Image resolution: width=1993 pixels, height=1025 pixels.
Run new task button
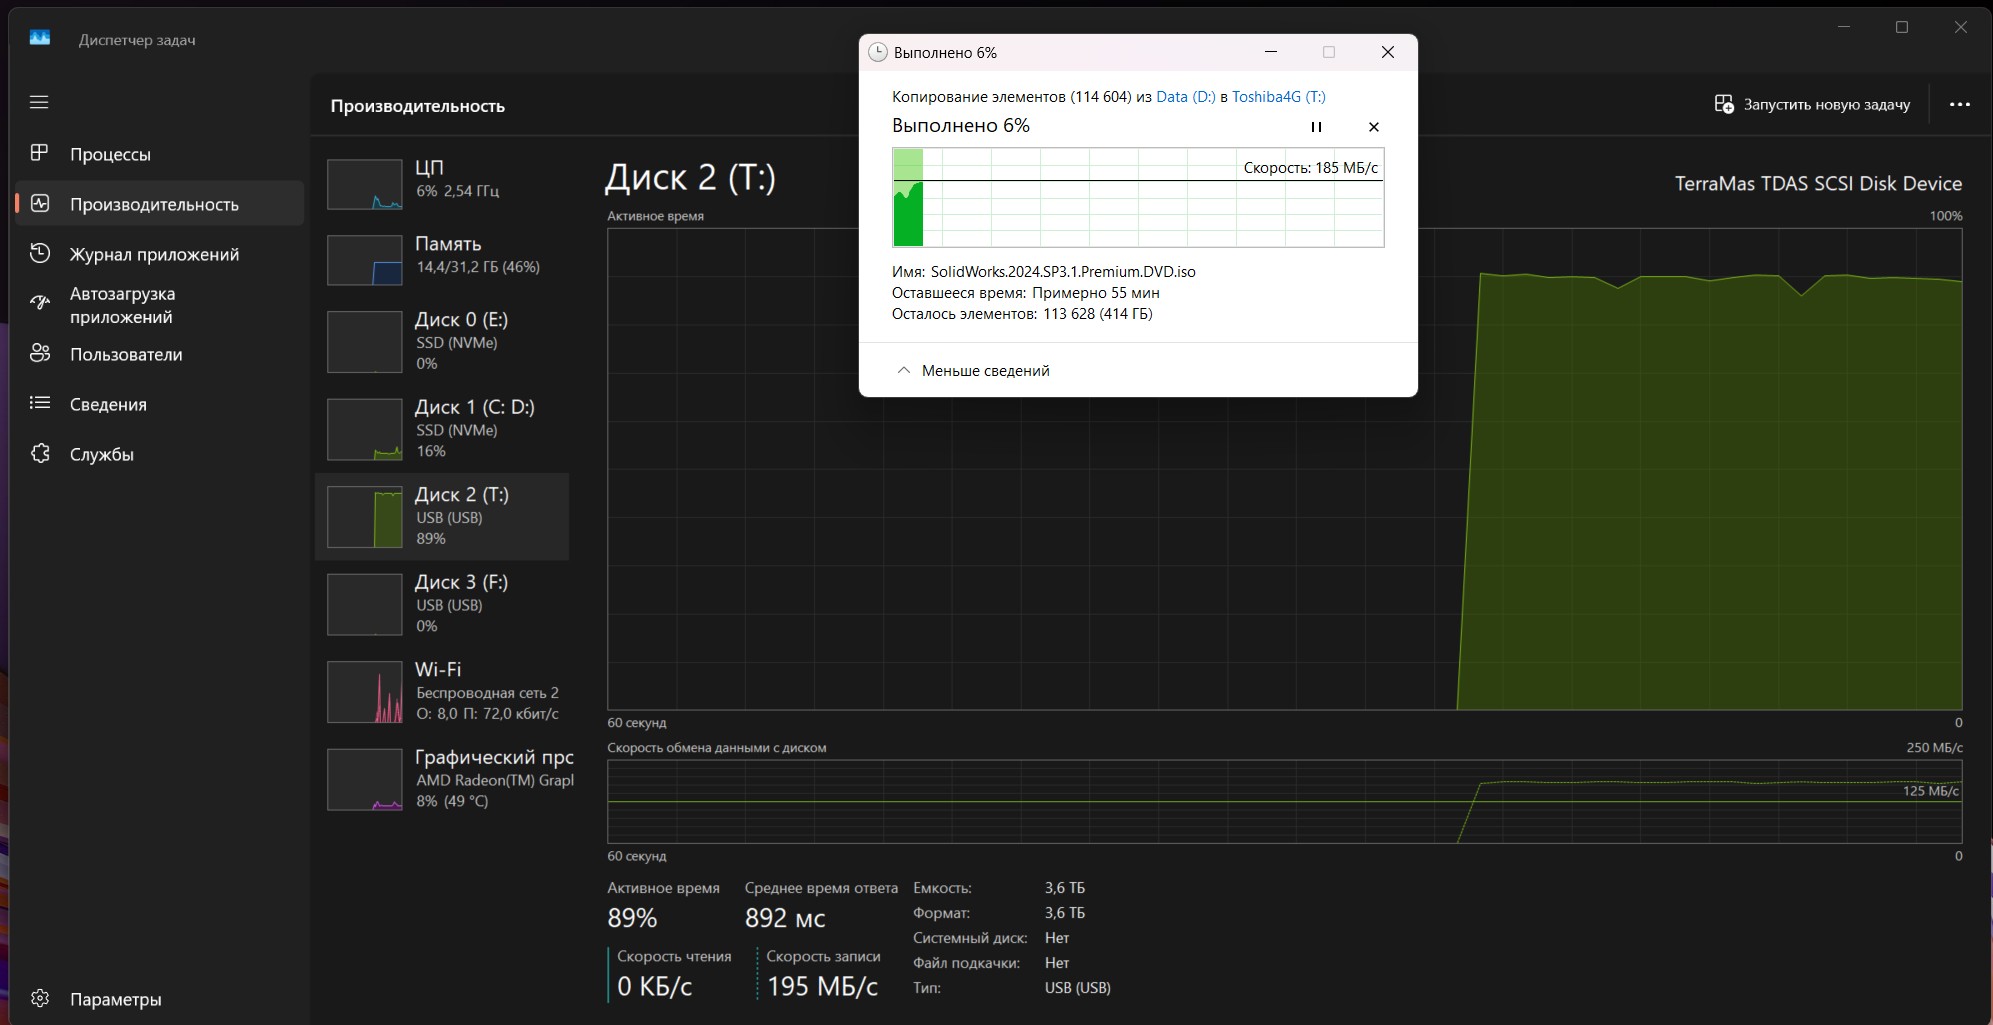(x=1812, y=104)
